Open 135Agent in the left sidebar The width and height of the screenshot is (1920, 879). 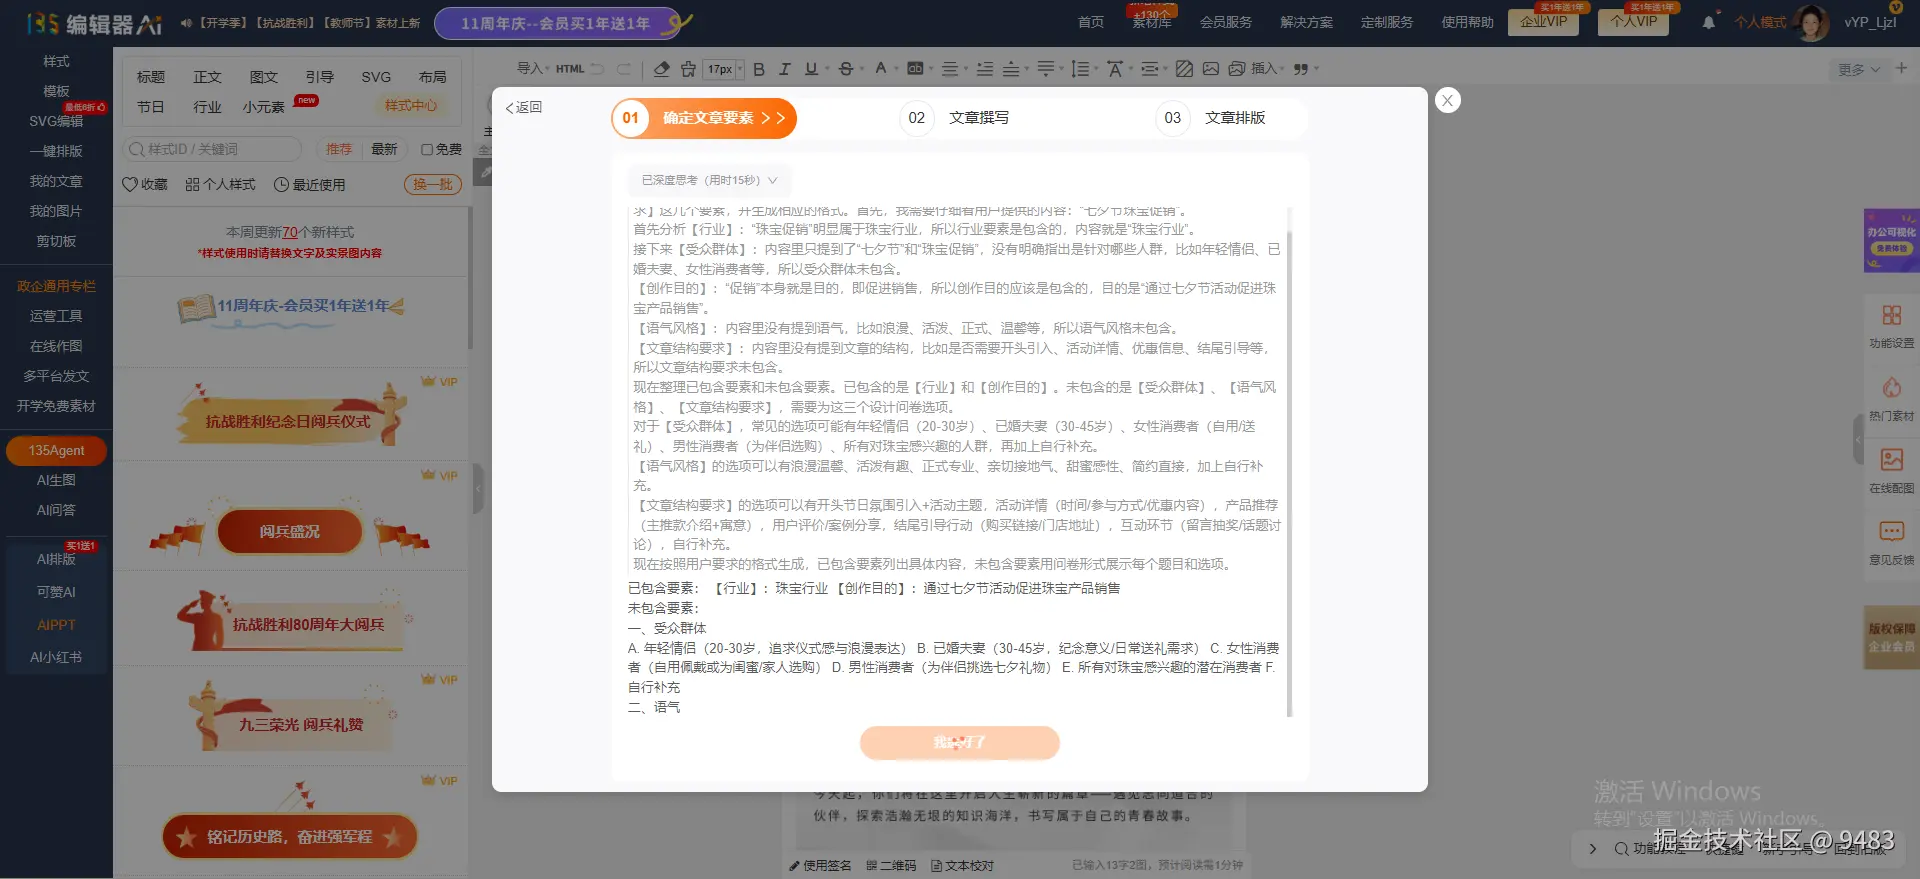point(56,451)
